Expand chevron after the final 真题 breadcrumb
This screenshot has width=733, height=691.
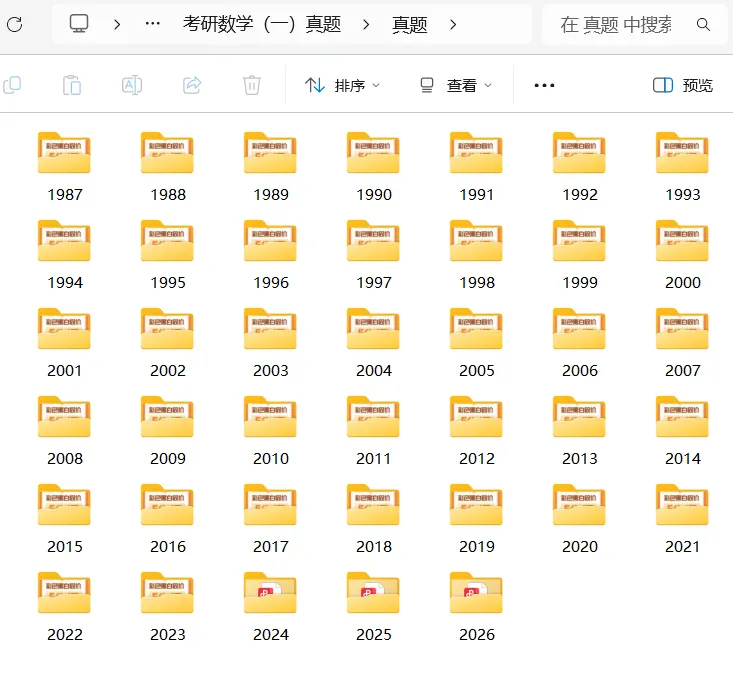[x=453, y=24]
